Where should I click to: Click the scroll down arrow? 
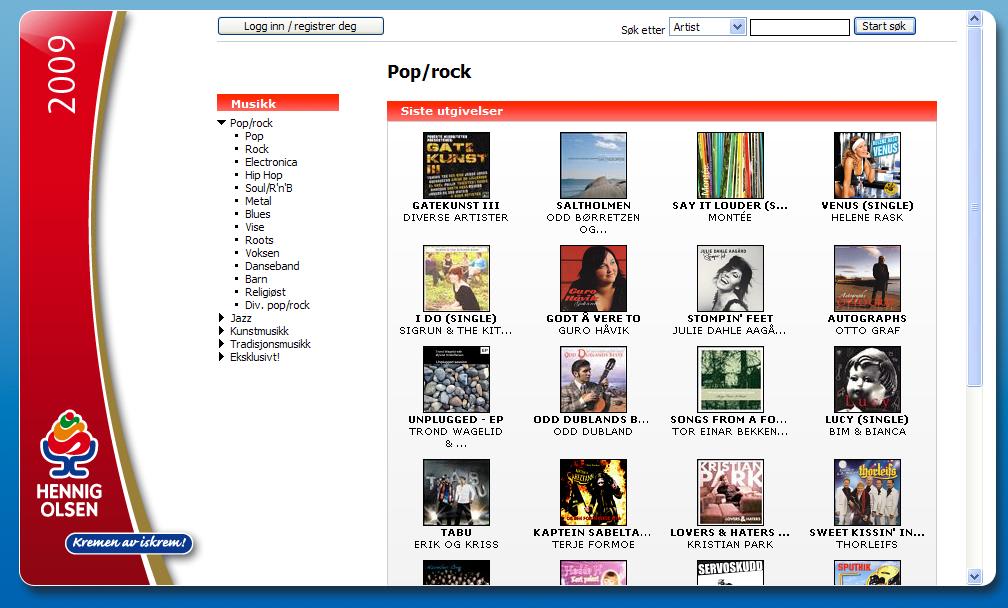coord(975,577)
